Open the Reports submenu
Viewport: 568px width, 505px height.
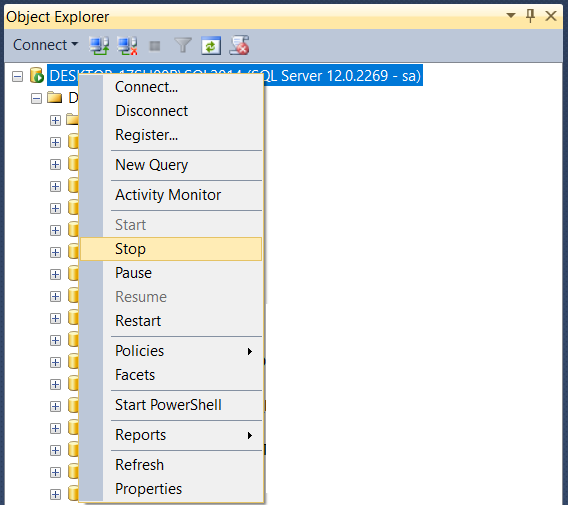point(171,435)
